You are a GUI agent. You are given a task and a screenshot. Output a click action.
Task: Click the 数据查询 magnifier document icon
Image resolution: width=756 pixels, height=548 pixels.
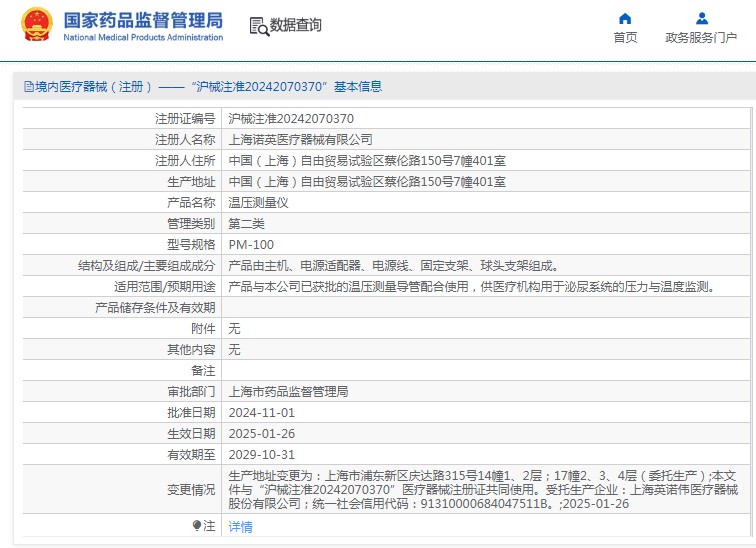(x=259, y=26)
